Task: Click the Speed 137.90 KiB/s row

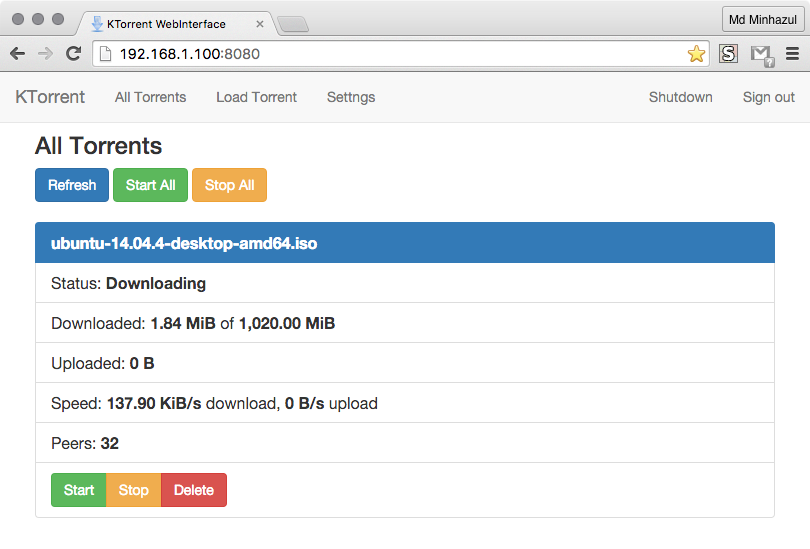Action: [x=405, y=403]
